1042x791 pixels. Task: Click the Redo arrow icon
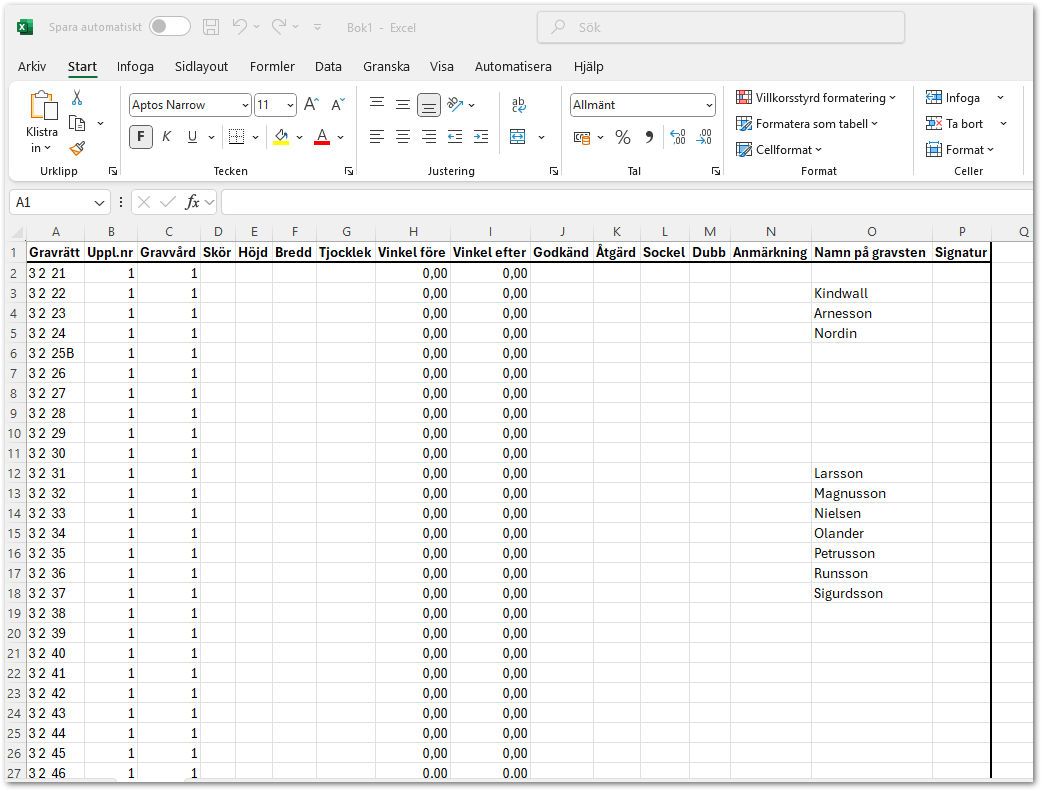279,27
